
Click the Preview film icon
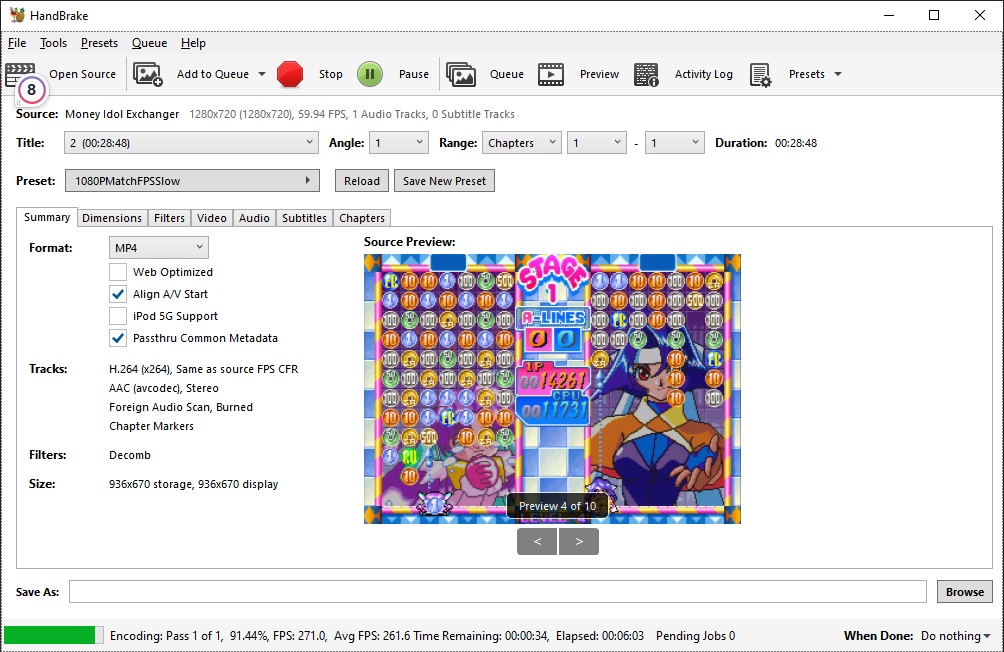[x=551, y=74]
